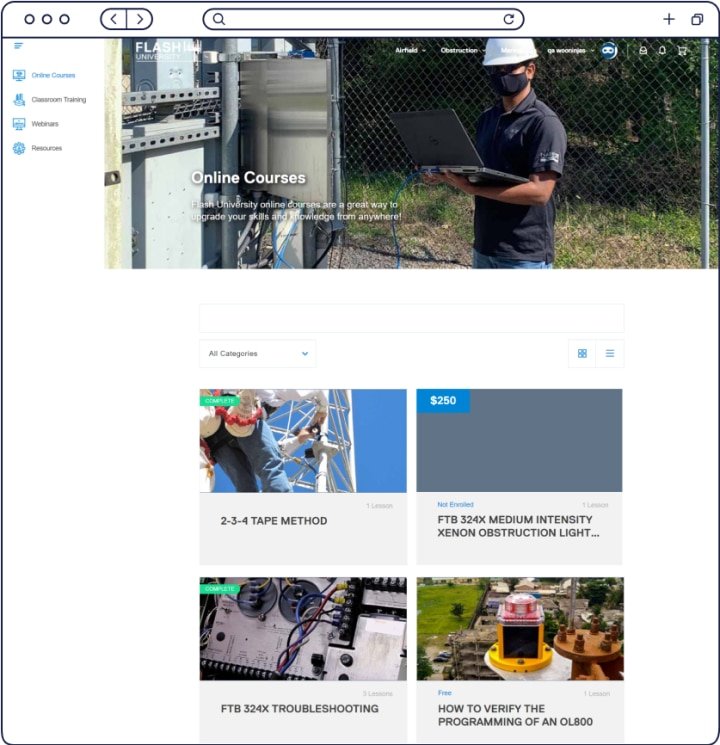Switch to grid view icon
Viewport: 720px width, 745px height.
pyautogui.click(x=582, y=353)
